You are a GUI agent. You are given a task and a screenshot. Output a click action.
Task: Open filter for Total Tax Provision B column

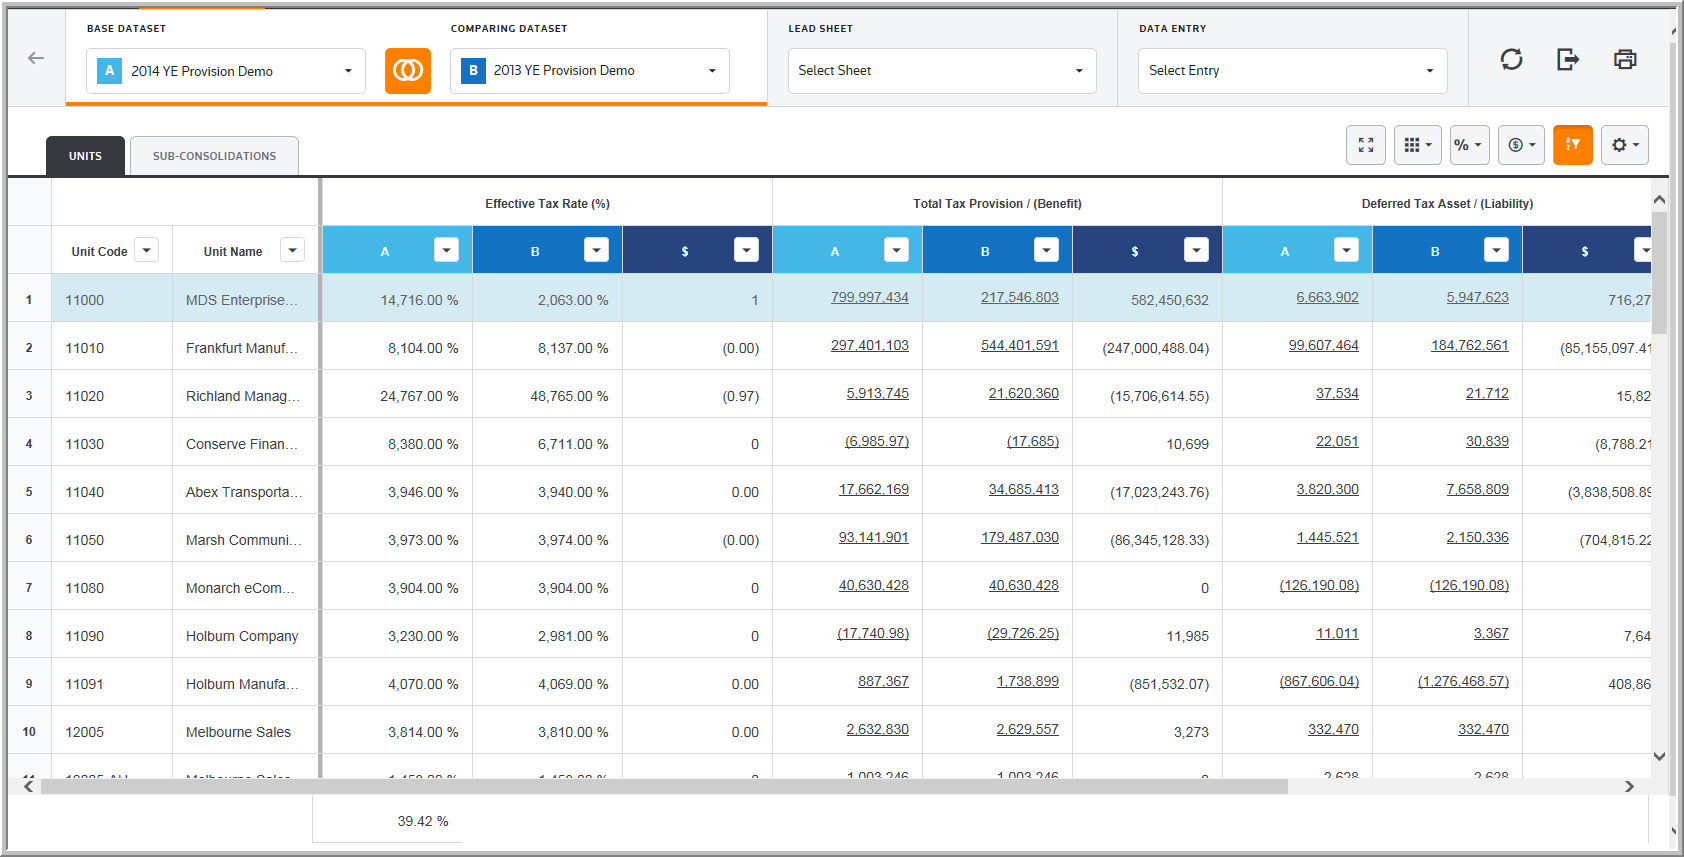(x=1046, y=250)
